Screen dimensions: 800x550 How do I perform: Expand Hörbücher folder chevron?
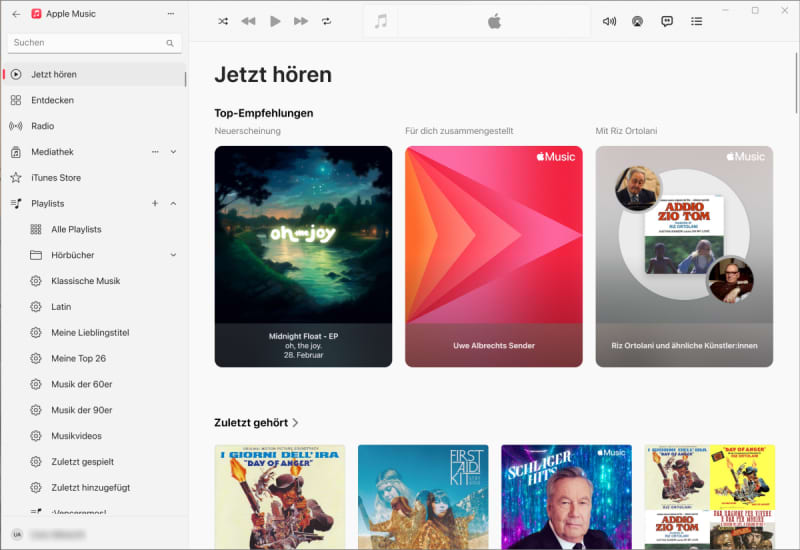click(173, 255)
